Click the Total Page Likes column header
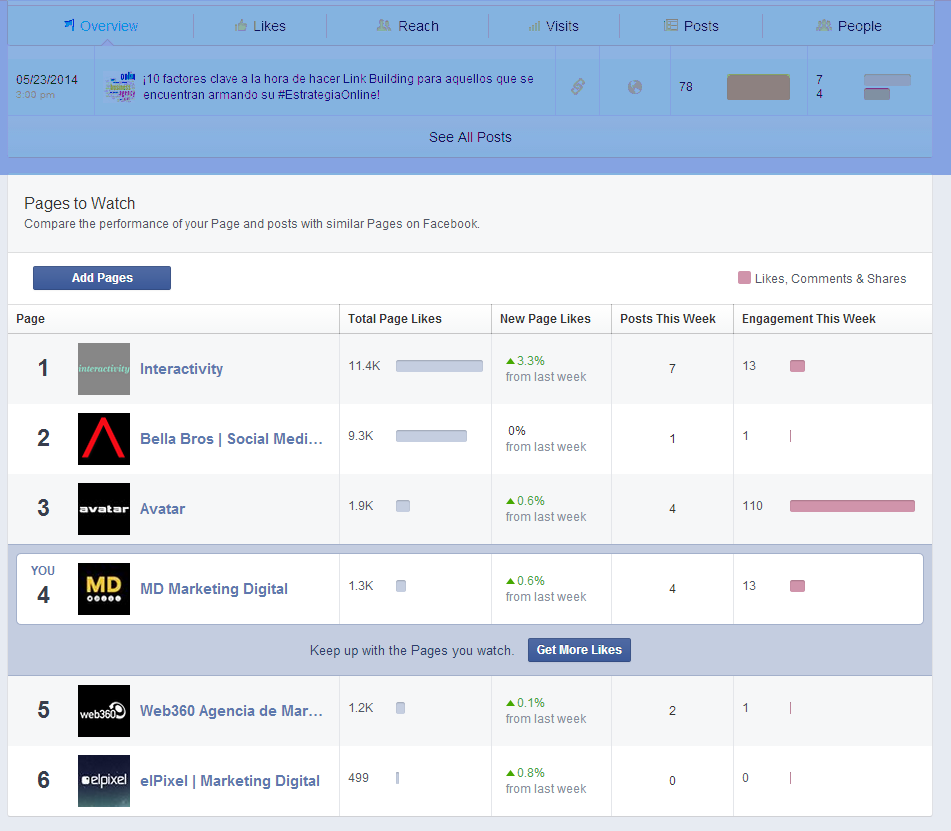This screenshot has height=831, width=951. (x=395, y=319)
